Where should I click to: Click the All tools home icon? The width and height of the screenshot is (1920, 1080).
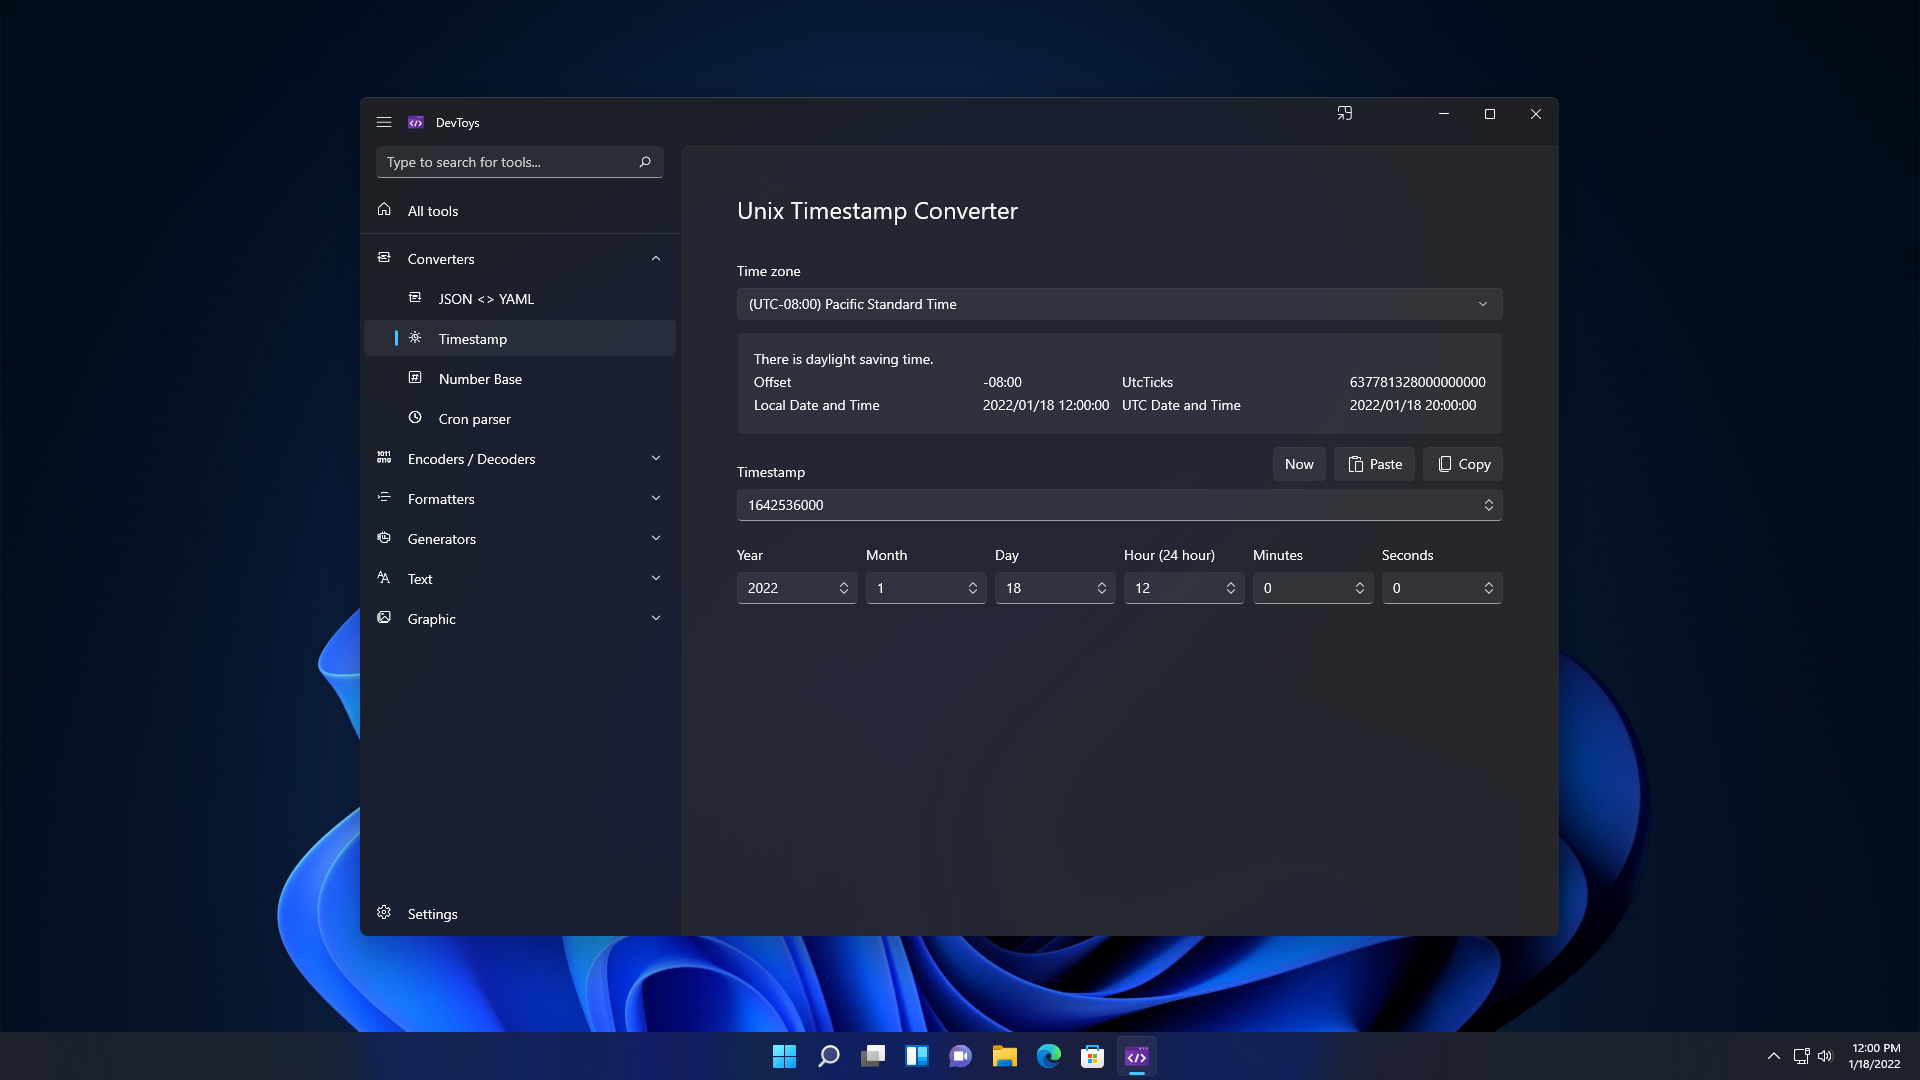click(x=384, y=210)
